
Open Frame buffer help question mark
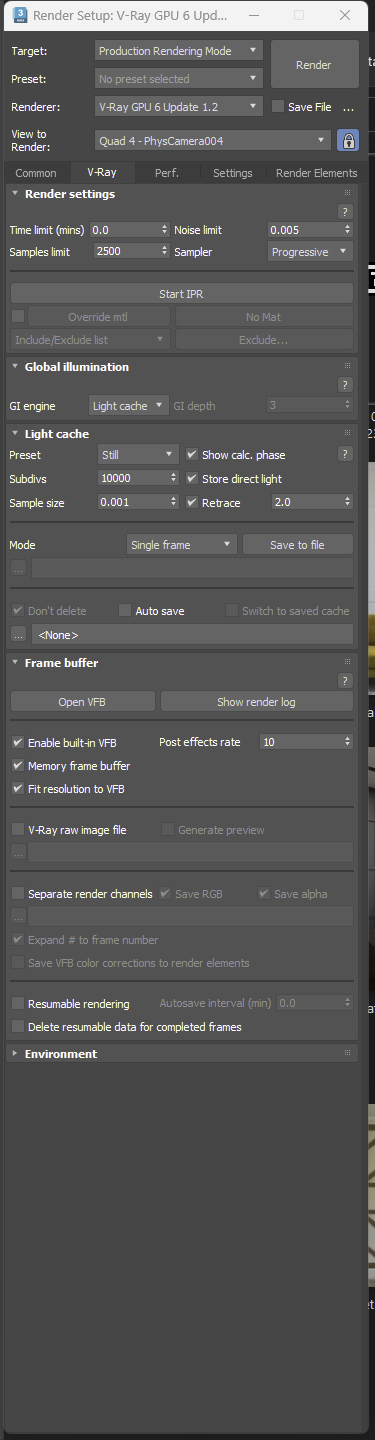(345, 680)
